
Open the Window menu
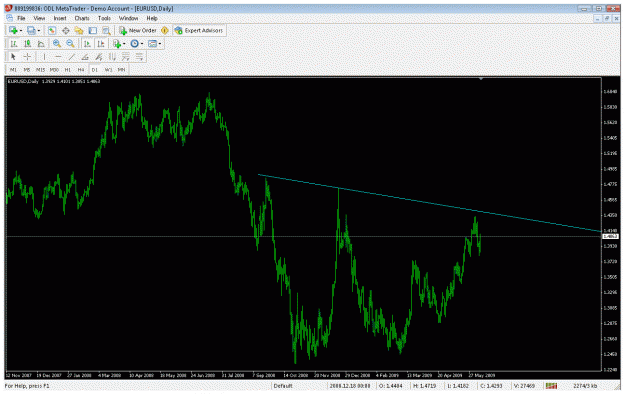click(x=128, y=18)
